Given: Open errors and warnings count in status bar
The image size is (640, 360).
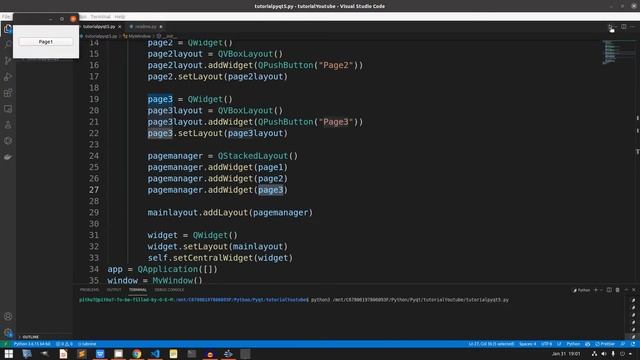Looking at the screenshot, I should (x=64, y=344).
